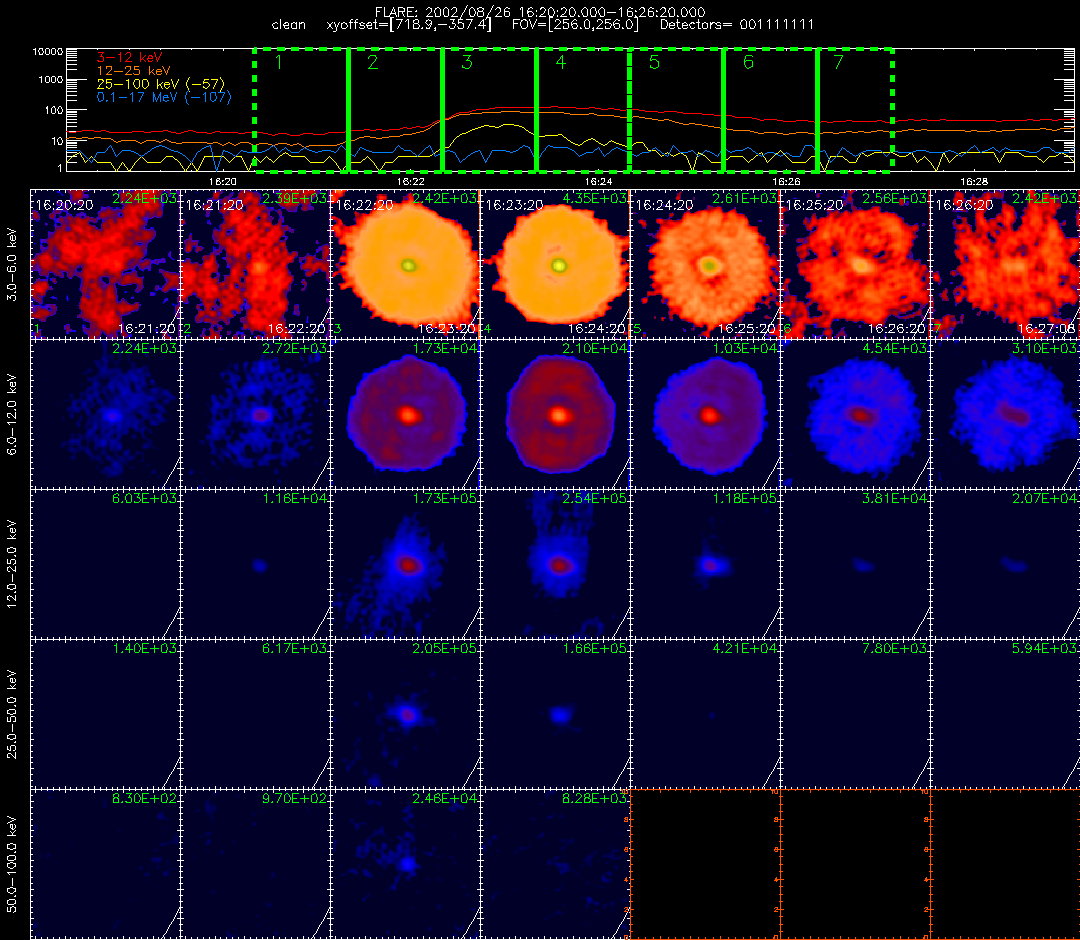Open the 3.0-6.0 keV image with peak 2.61E+03

706,264
